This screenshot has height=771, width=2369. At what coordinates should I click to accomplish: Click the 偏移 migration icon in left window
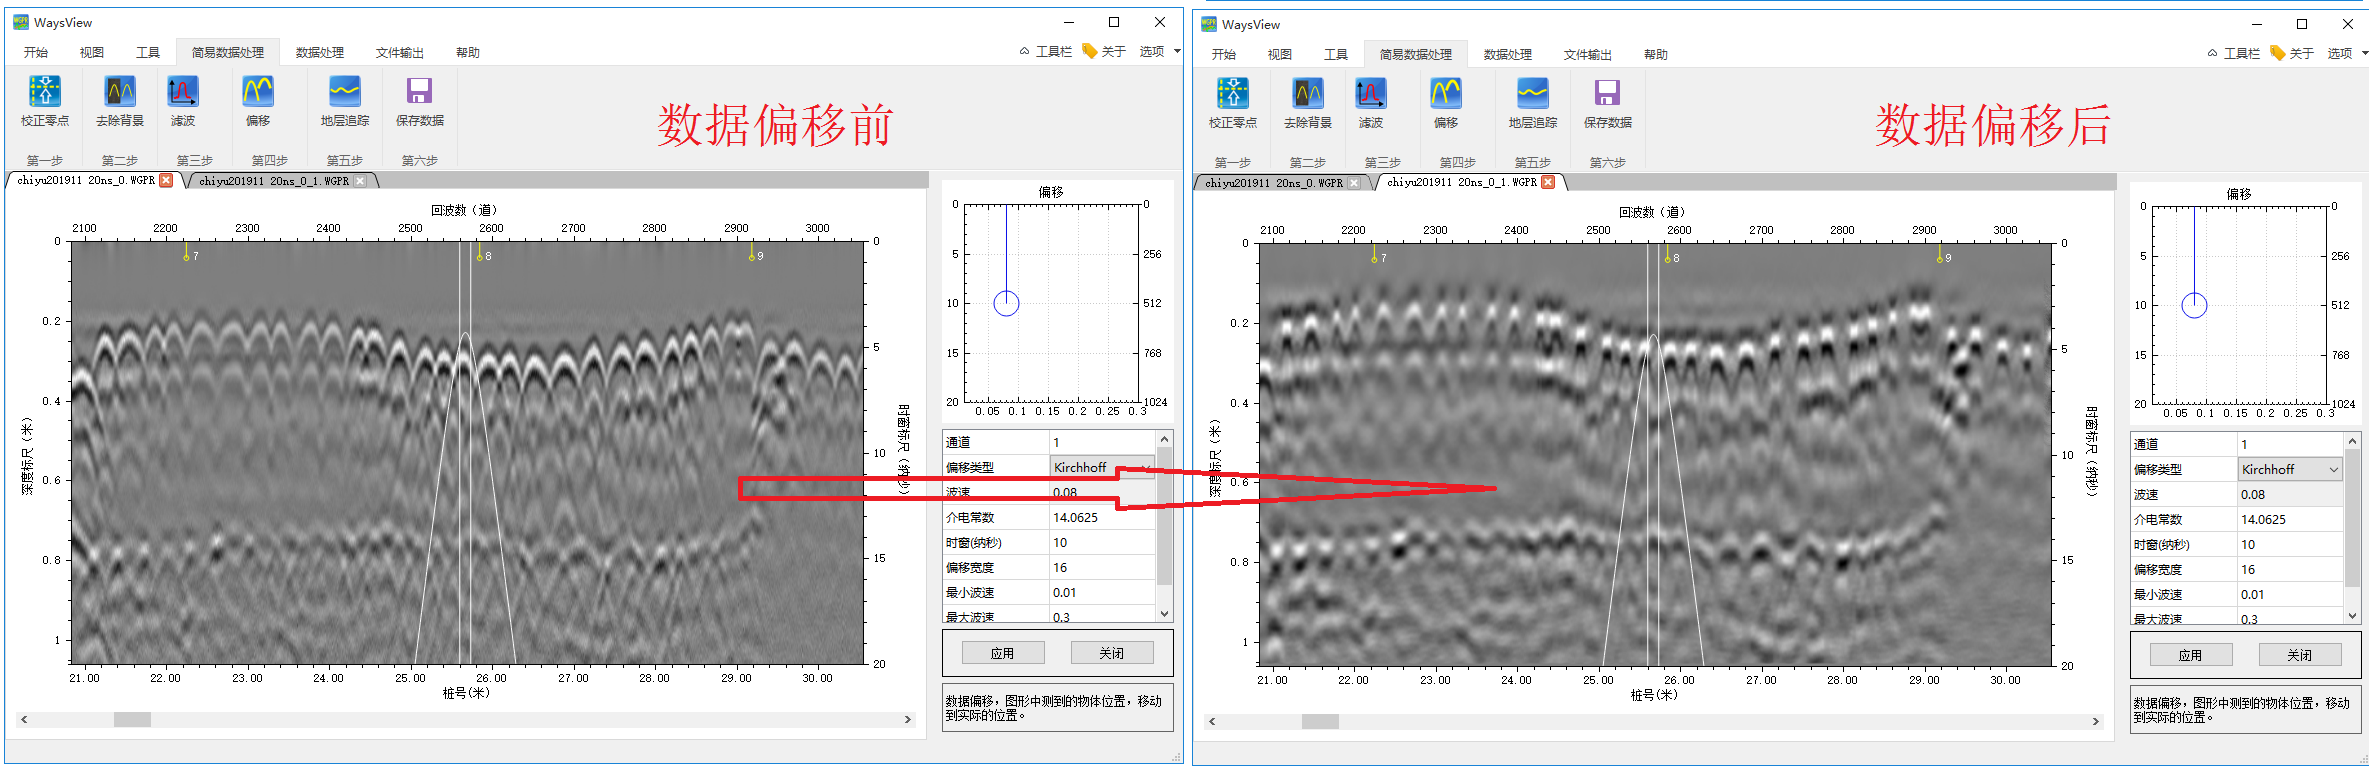click(x=258, y=92)
